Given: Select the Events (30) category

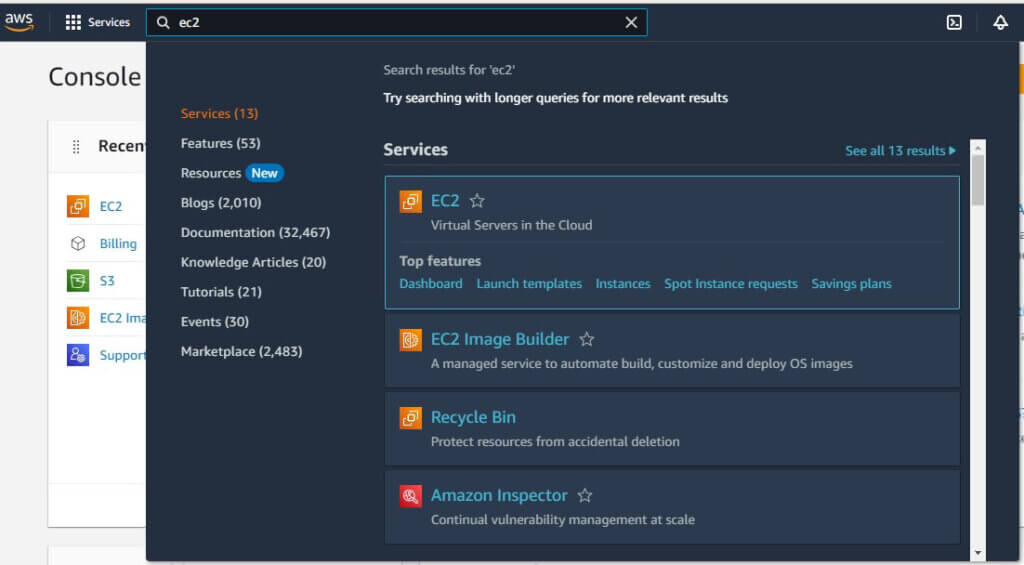Looking at the screenshot, I should (x=215, y=321).
